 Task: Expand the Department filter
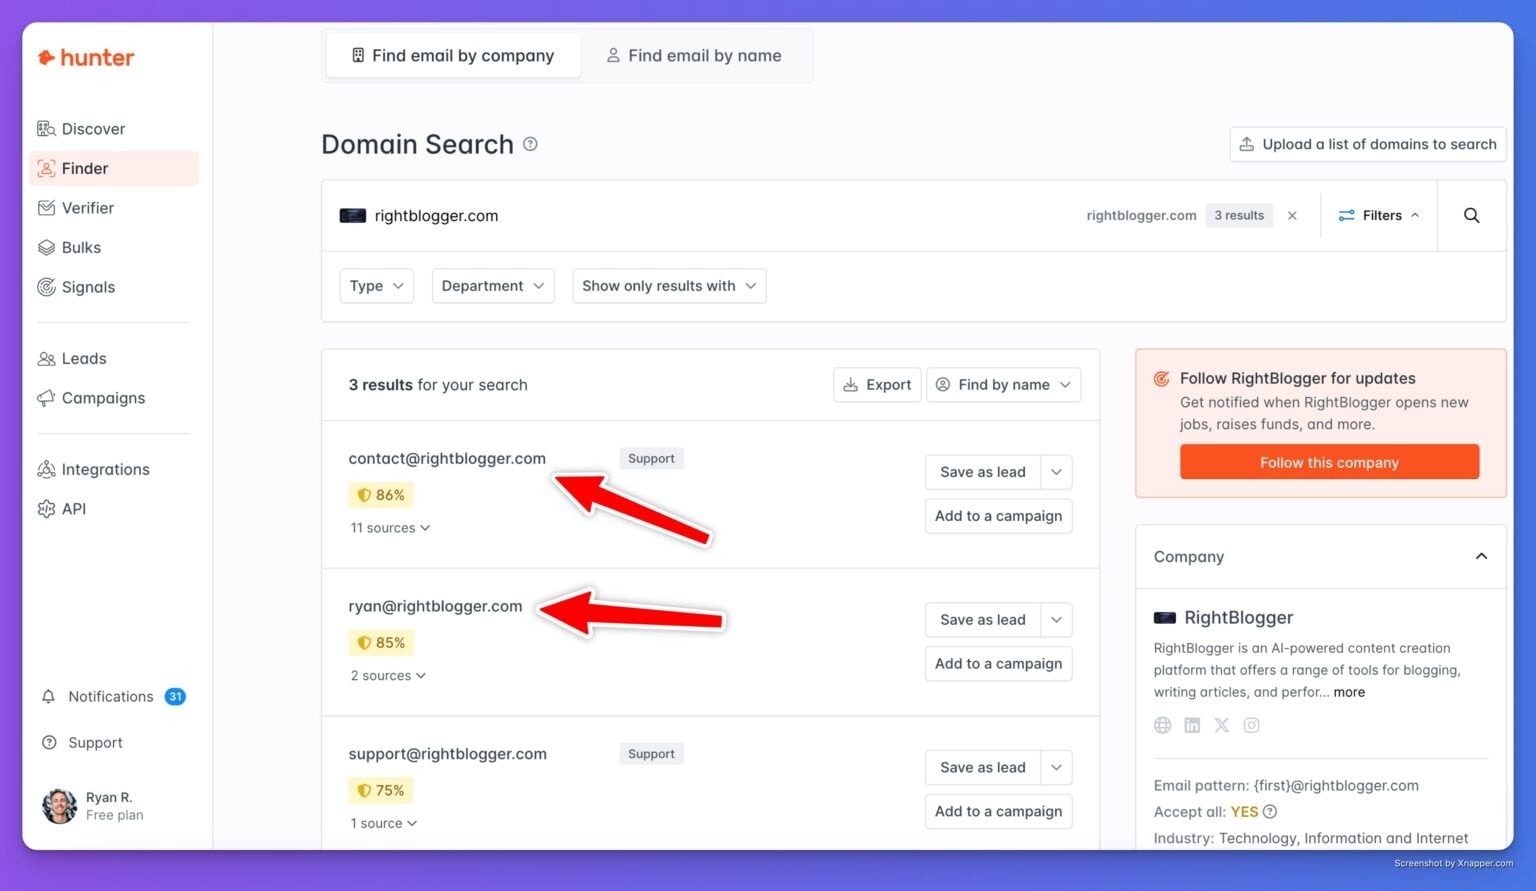[x=492, y=285]
